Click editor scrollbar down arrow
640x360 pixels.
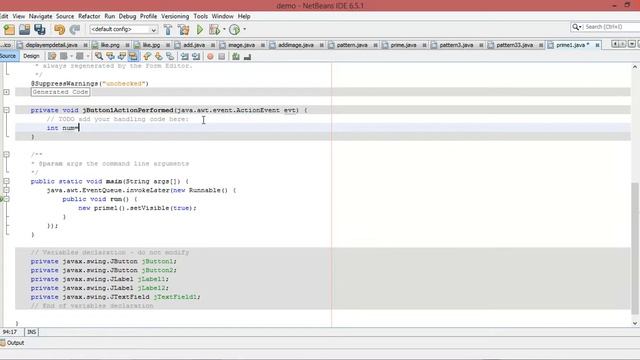click(x=635, y=323)
